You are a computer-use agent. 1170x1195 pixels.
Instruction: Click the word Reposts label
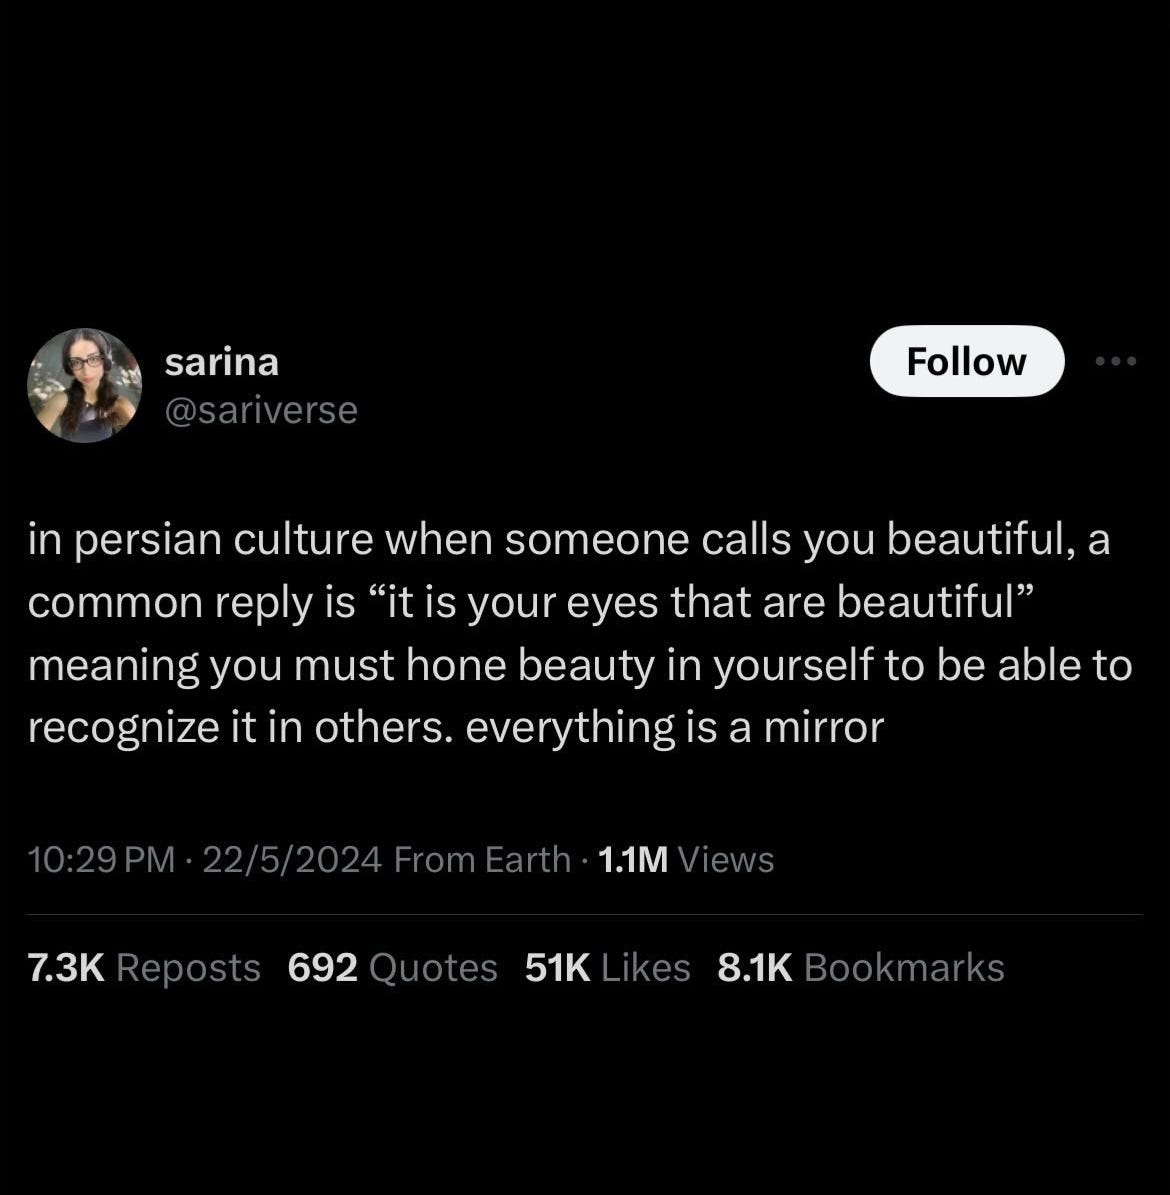coord(188,968)
